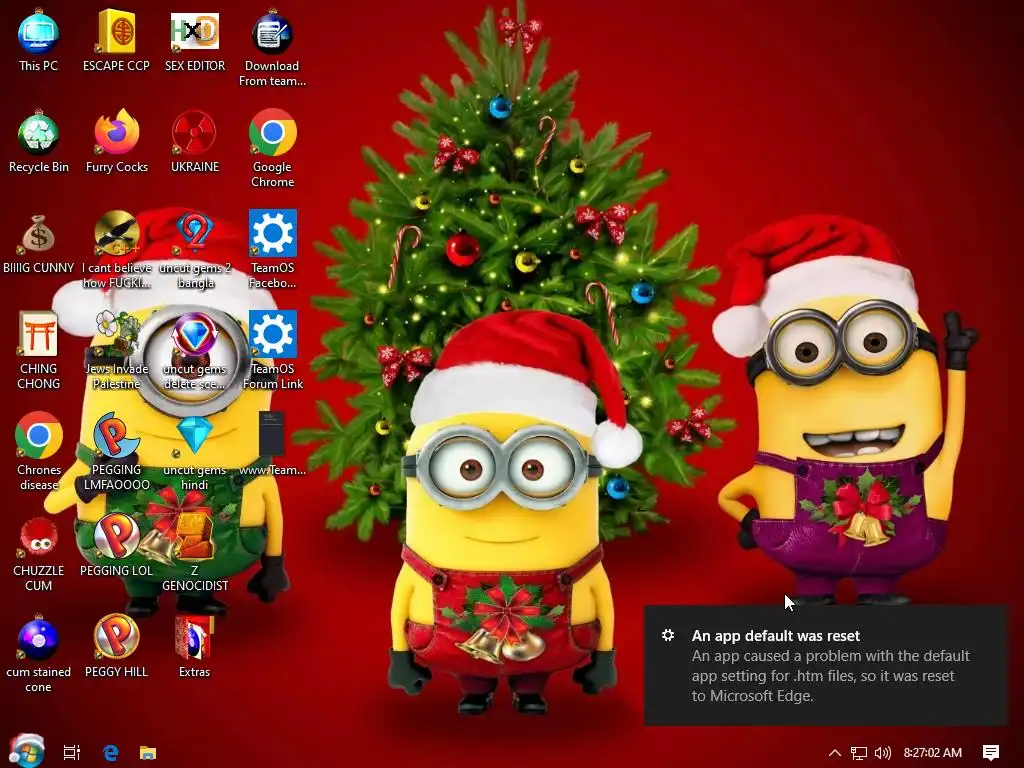Select the UKRAINE radiation symbol icon
This screenshot has width=1024, height=768.
(x=195, y=142)
